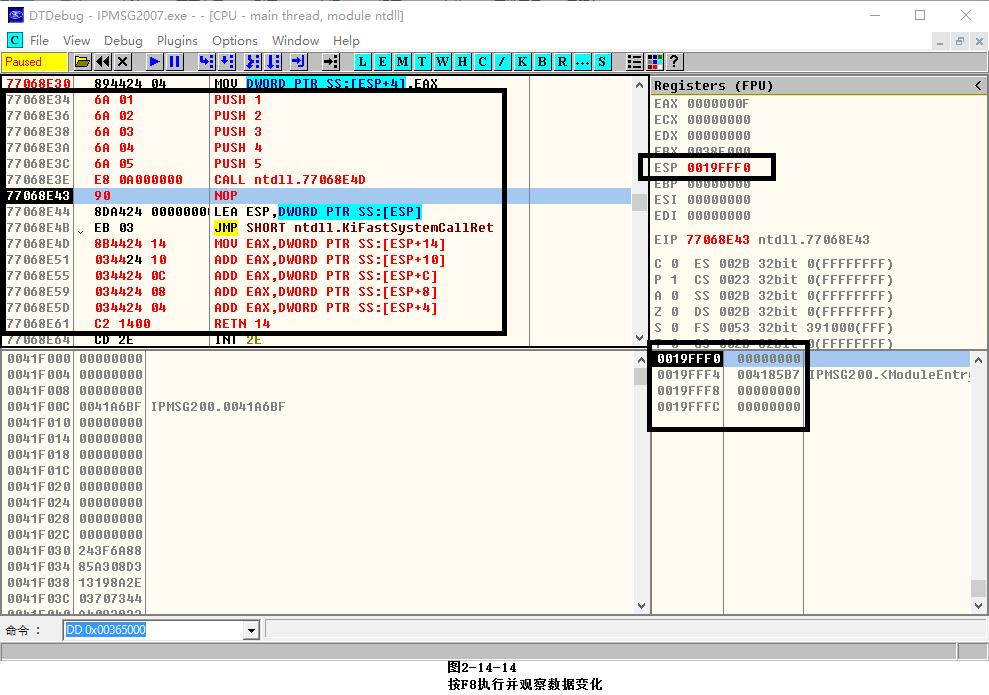Show Breakpoints with the B toolbar button
The height and width of the screenshot is (695, 989).
tap(542, 62)
